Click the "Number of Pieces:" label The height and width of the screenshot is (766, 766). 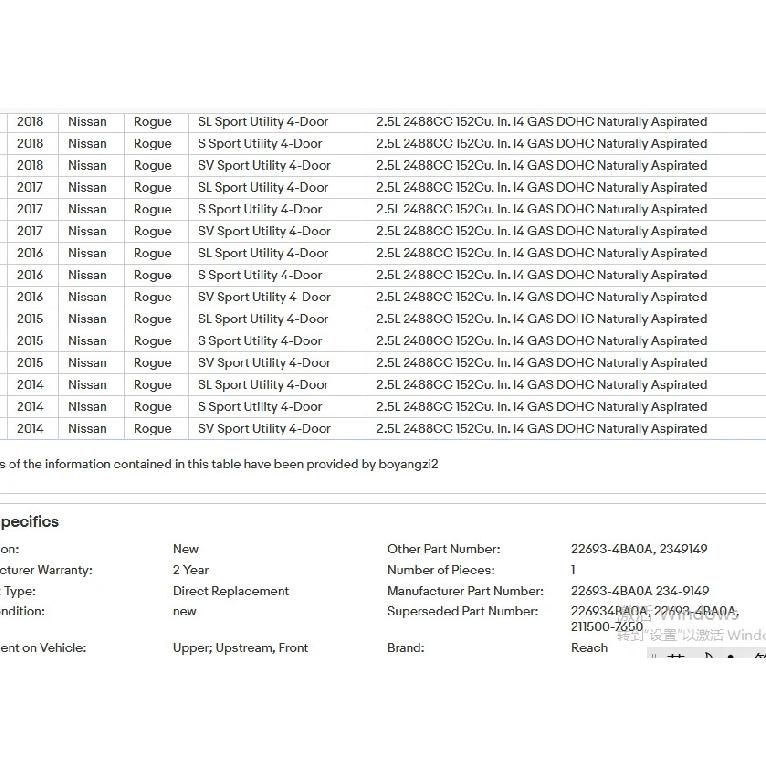click(x=441, y=570)
